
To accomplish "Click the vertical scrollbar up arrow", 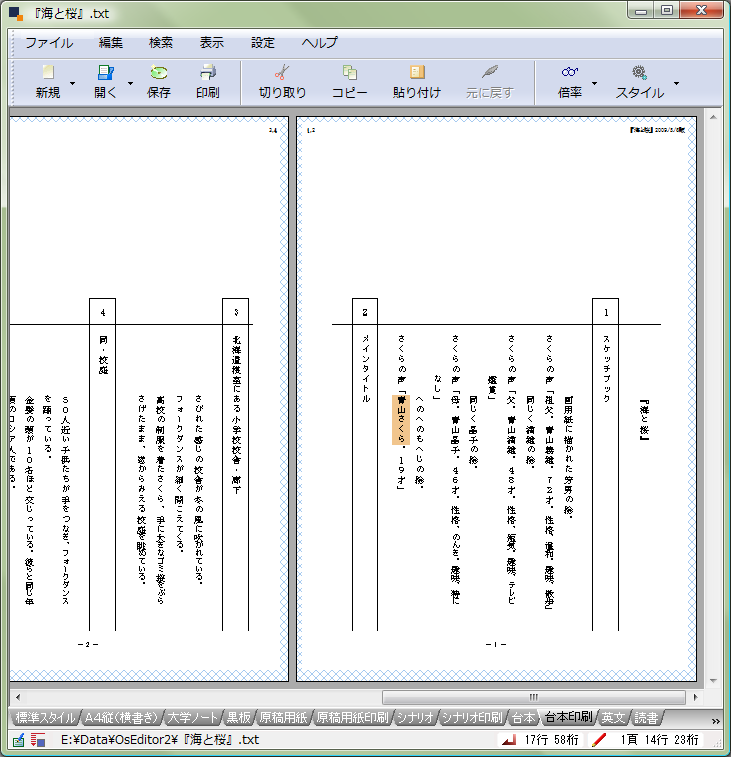I will [x=713, y=117].
